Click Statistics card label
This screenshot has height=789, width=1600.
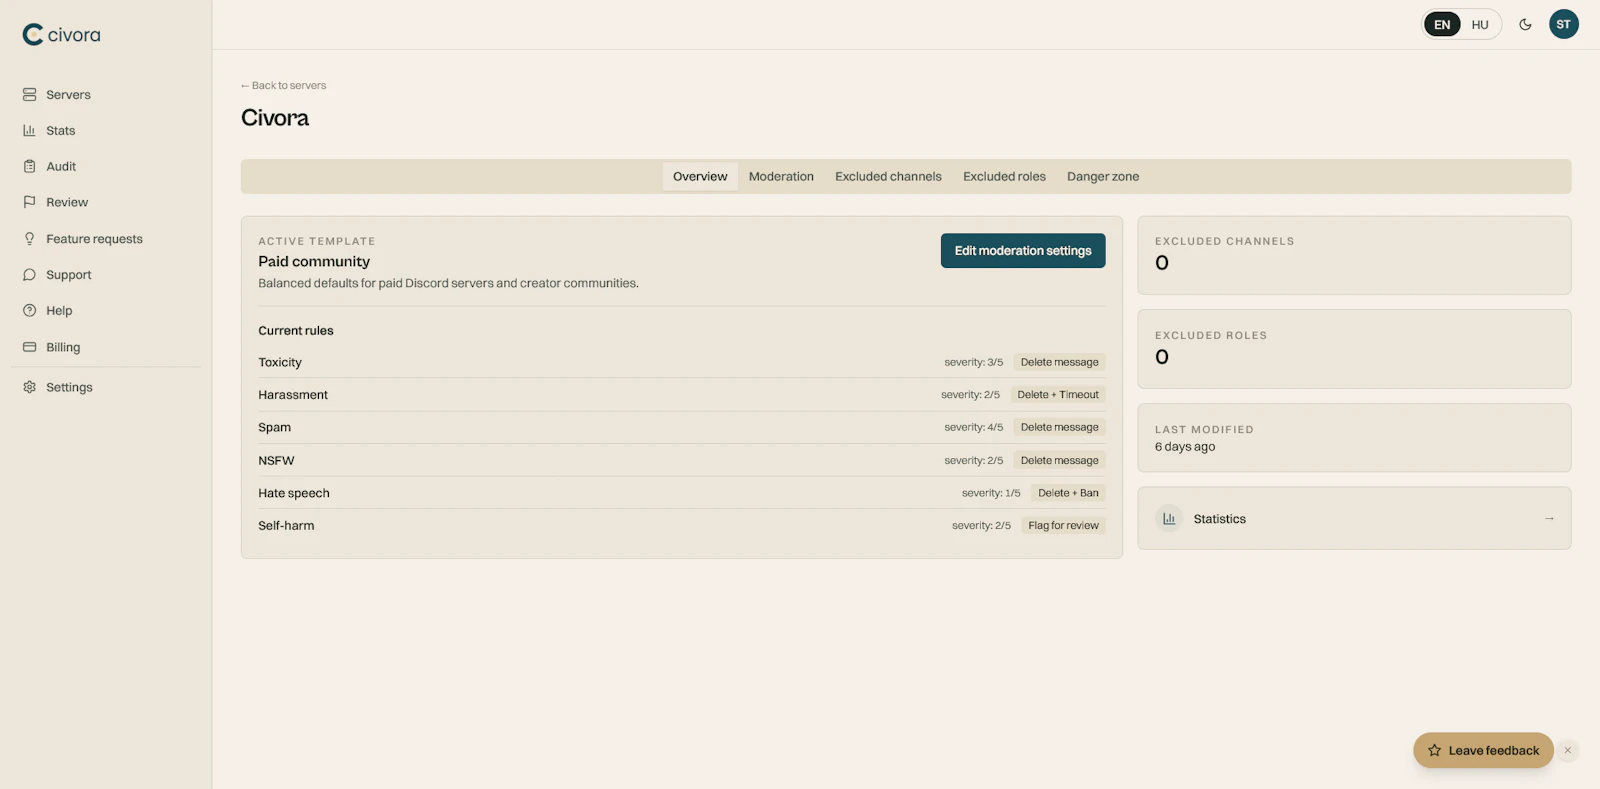click(1220, 519)
